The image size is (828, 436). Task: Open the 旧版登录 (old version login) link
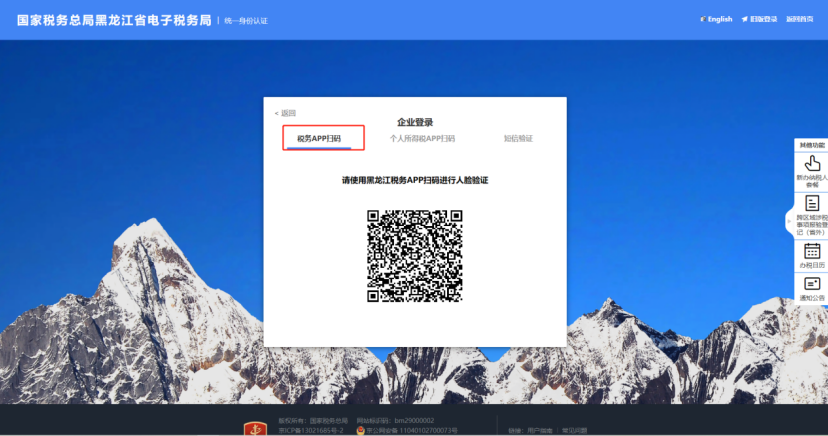(x=764, y=19)
